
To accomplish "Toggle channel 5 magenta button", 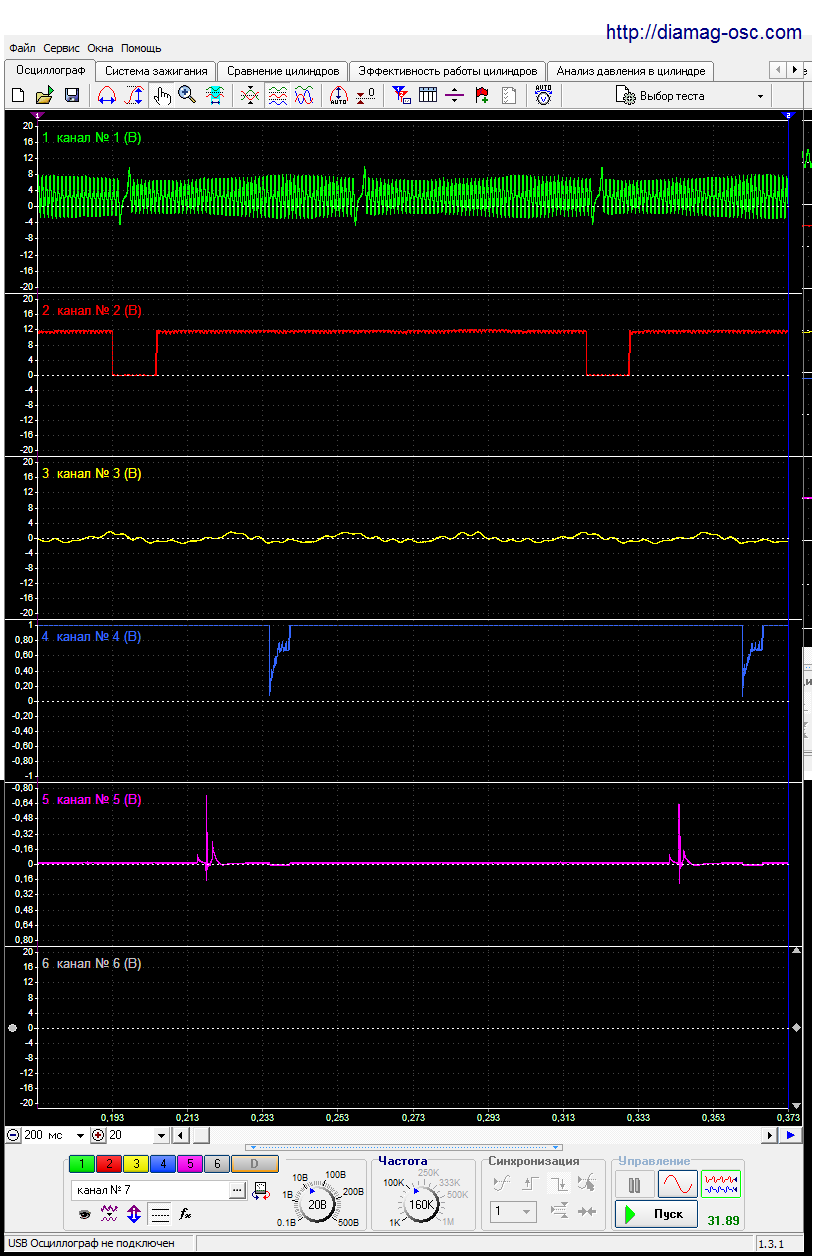I will click(190, 1164).
